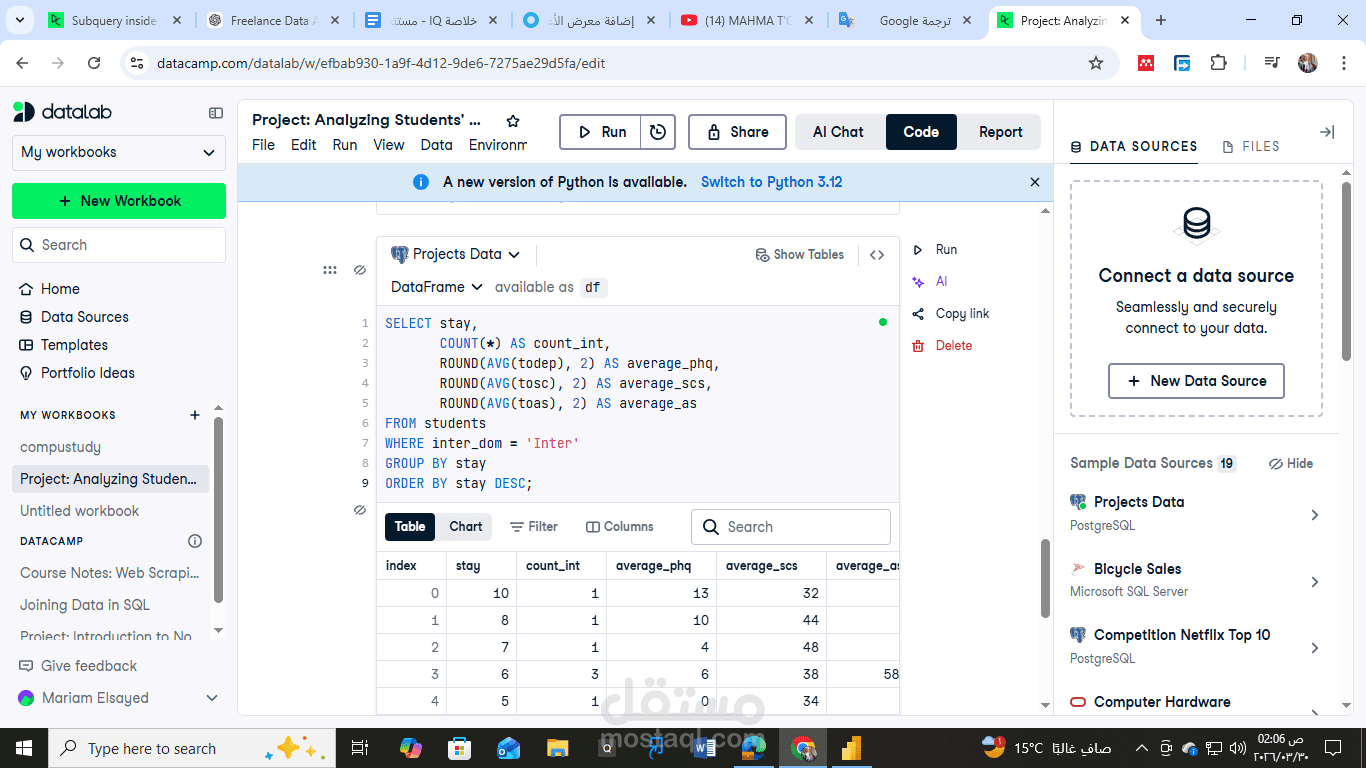Open the DataFrame output type dropdown
Viewport: 1366px width, 768px height.
click(436, 287)
